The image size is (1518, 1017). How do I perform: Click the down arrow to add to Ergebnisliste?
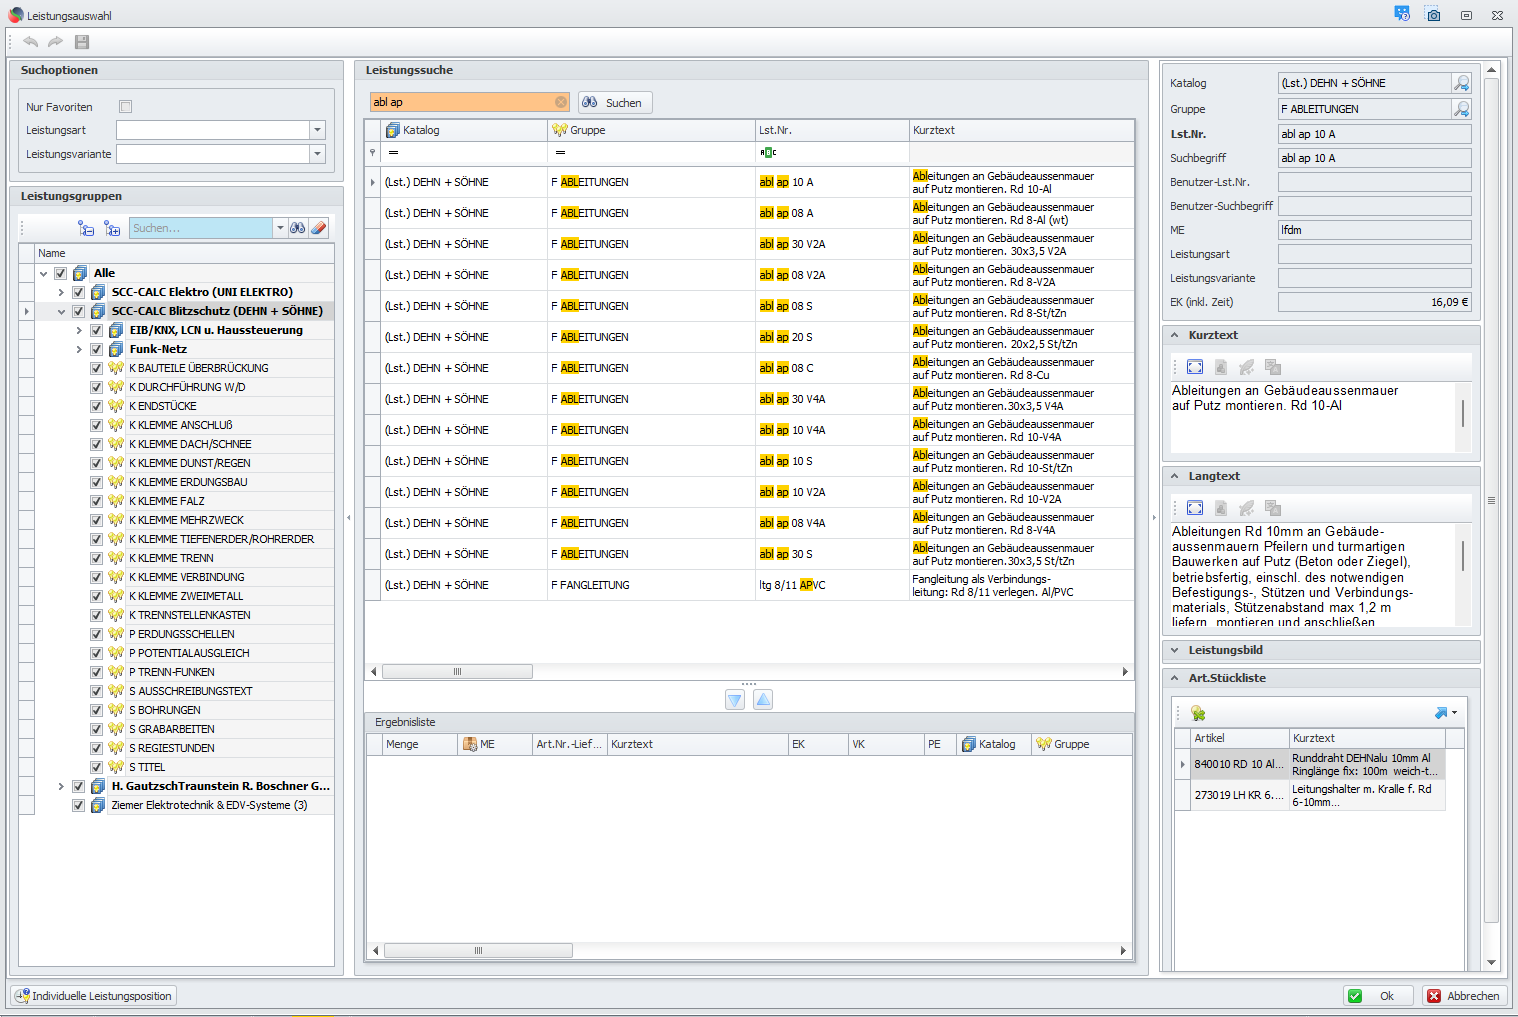(735, 700)
